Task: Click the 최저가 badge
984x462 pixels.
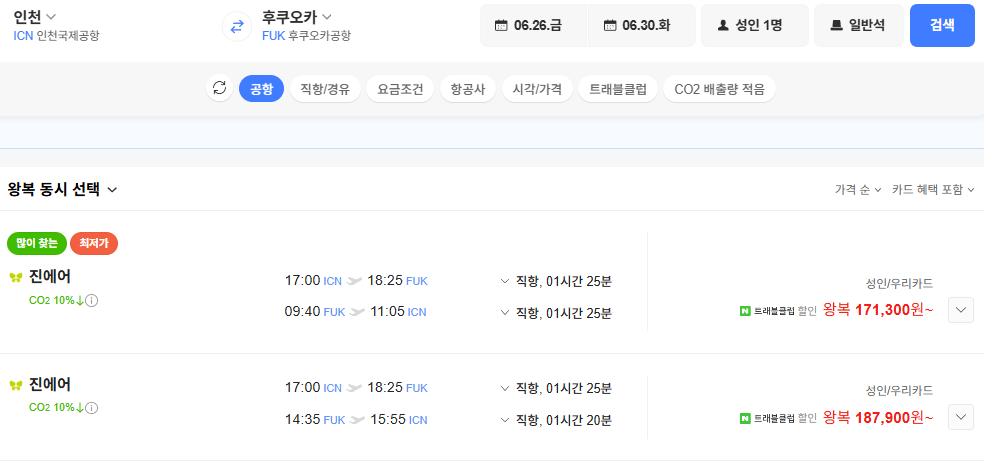Action: [94, 244]
